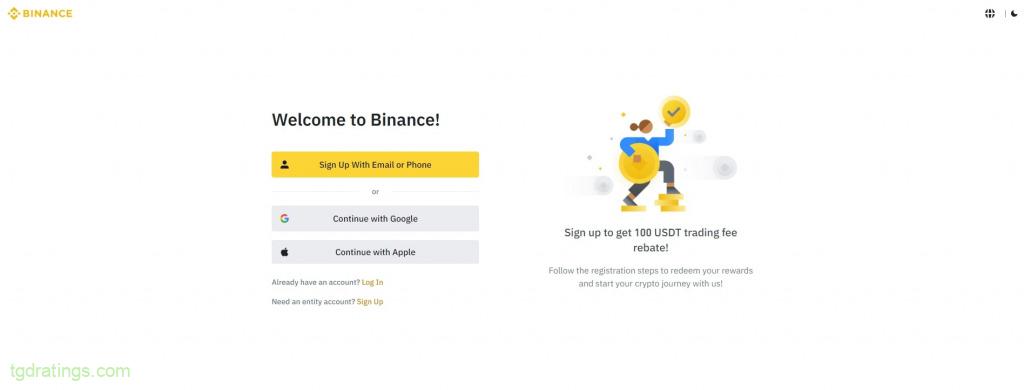This screenshot has height=390, width=1024.
Task: Continue with Google account
Action: point(375,218)
